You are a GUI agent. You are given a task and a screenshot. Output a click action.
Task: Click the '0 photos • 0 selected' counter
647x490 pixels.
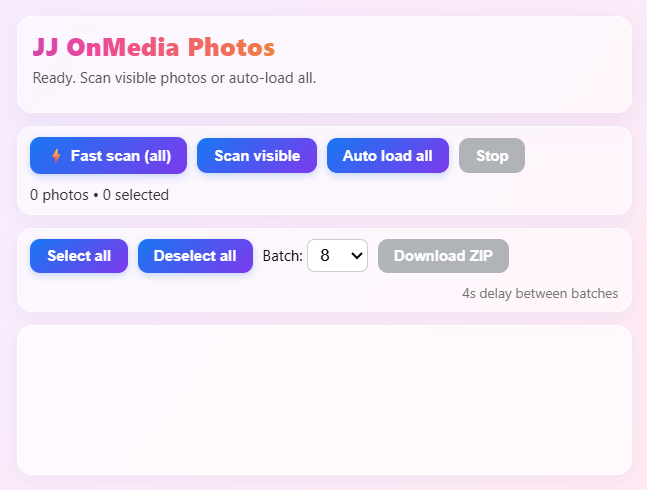[99, 195]
